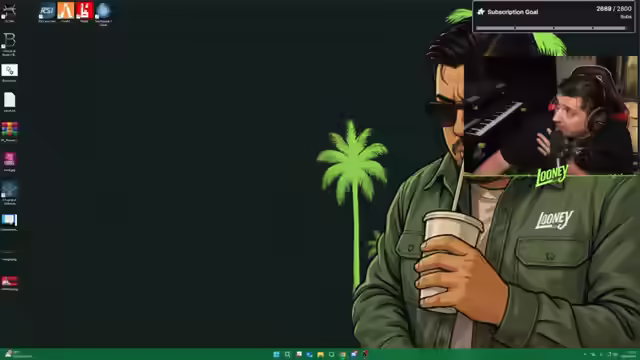Open the weather widget on the taskbar
This screenshot has height=360, width=640.
click(x=18, y=354)
